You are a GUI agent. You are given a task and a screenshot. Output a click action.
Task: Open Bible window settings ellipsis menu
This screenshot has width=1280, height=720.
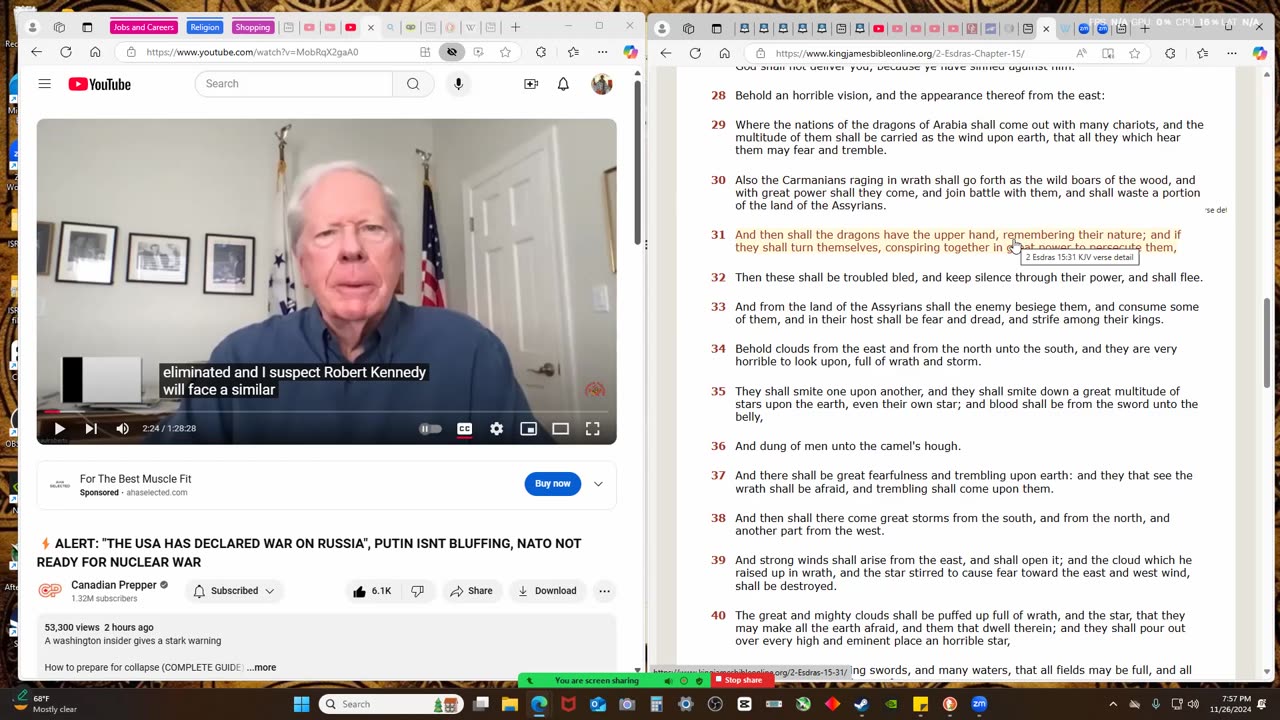1231,53
